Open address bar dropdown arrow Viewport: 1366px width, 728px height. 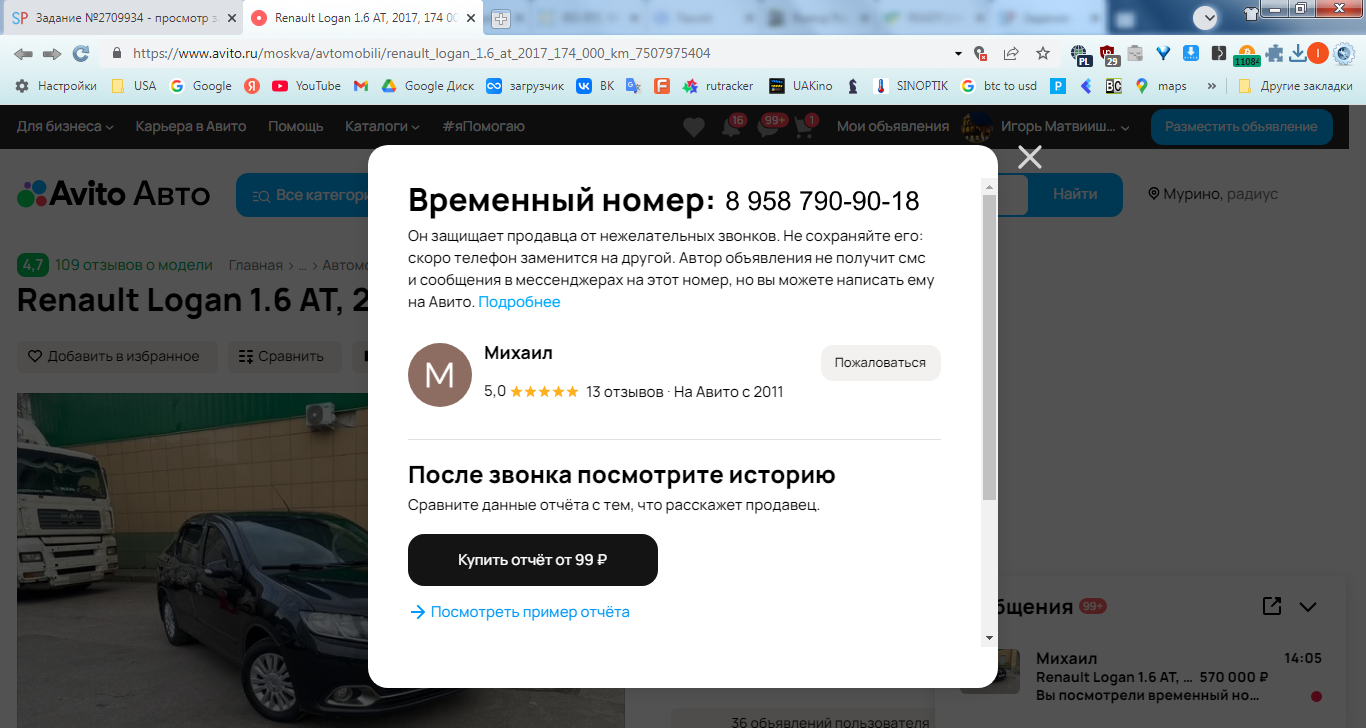(958, 53)
